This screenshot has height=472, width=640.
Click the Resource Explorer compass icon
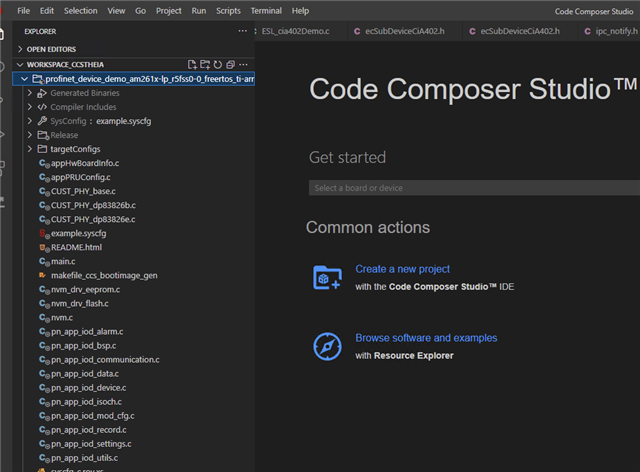(x=328, y=346)
